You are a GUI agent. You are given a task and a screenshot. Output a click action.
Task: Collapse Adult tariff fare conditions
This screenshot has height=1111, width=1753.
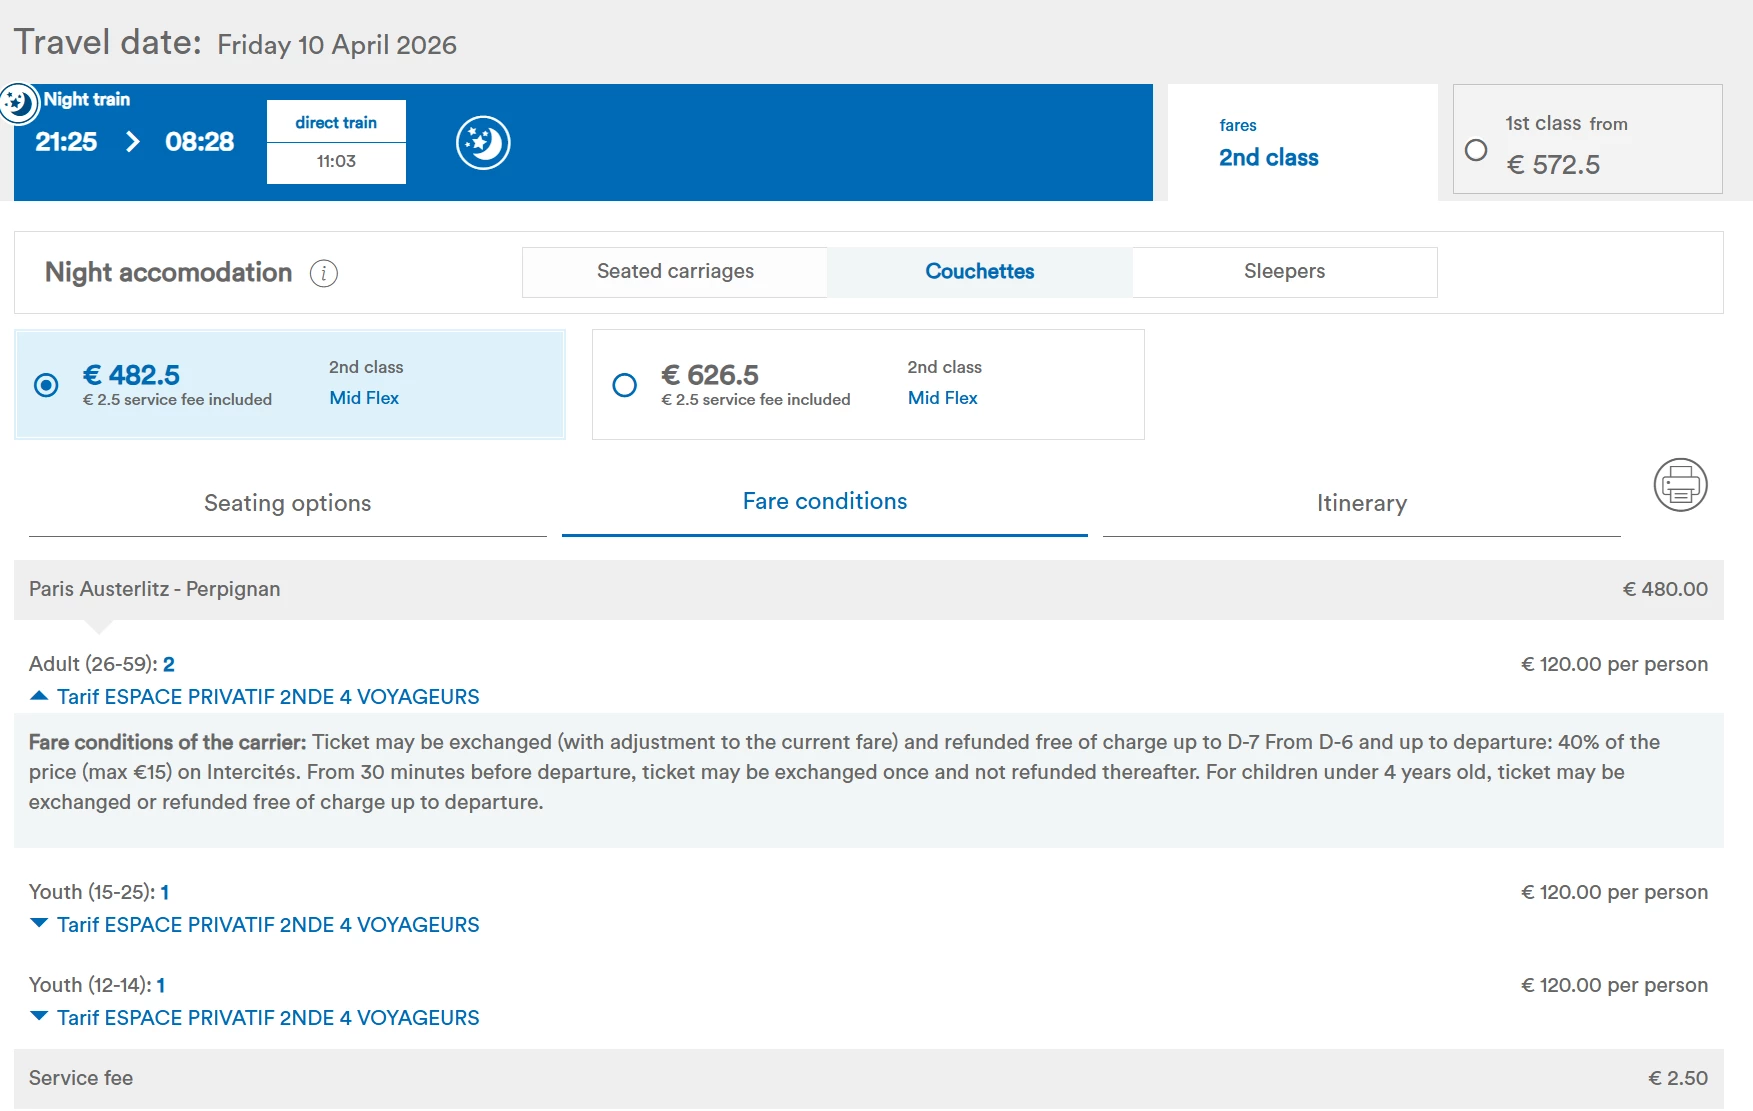40,696
